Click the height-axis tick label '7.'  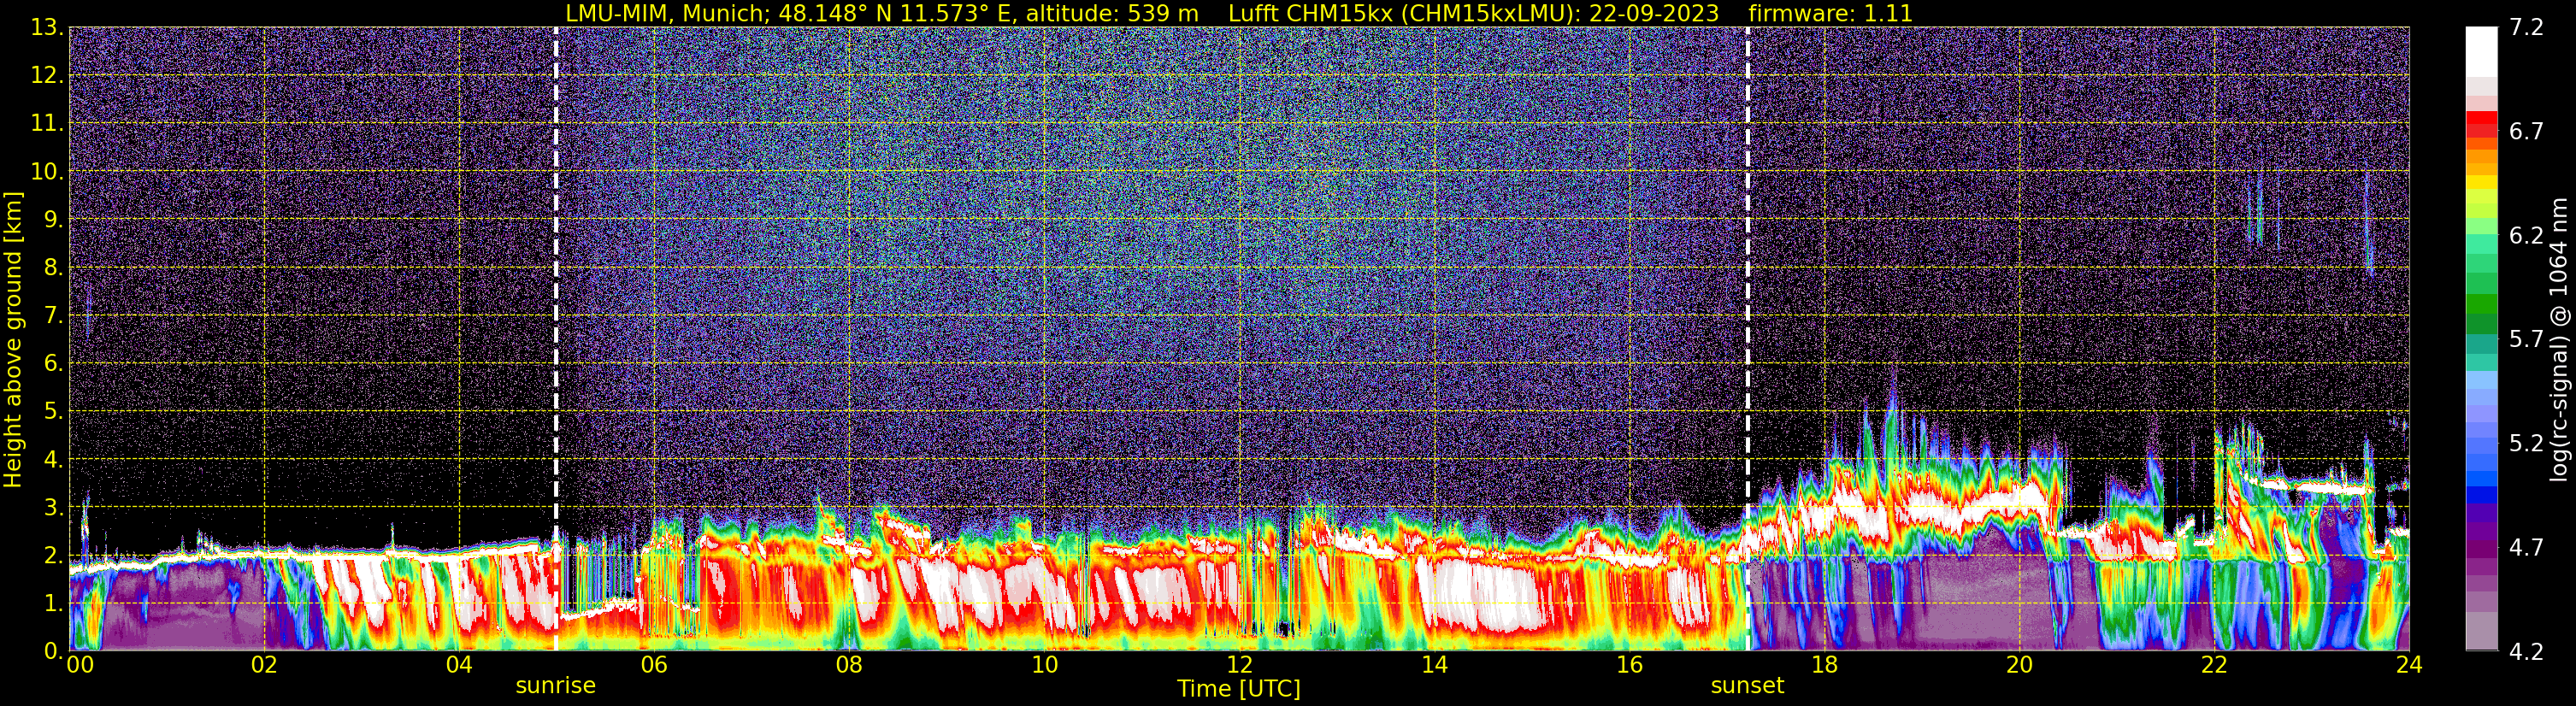pos(53,316)
